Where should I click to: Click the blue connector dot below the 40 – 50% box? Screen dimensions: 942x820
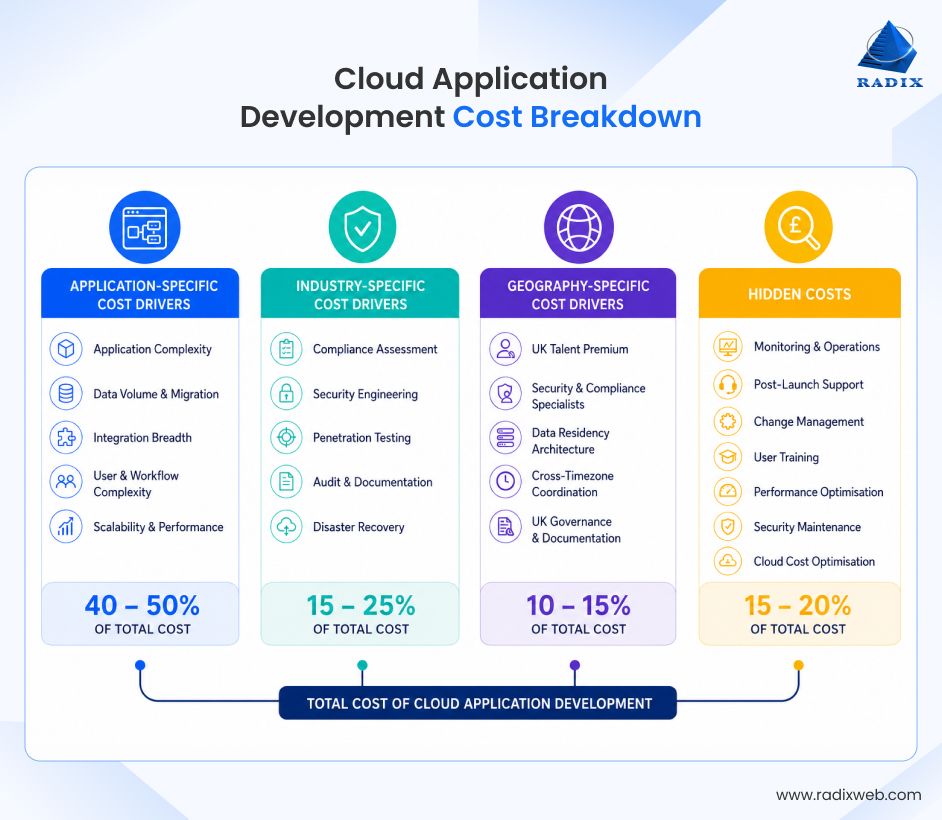click(140, 665)
